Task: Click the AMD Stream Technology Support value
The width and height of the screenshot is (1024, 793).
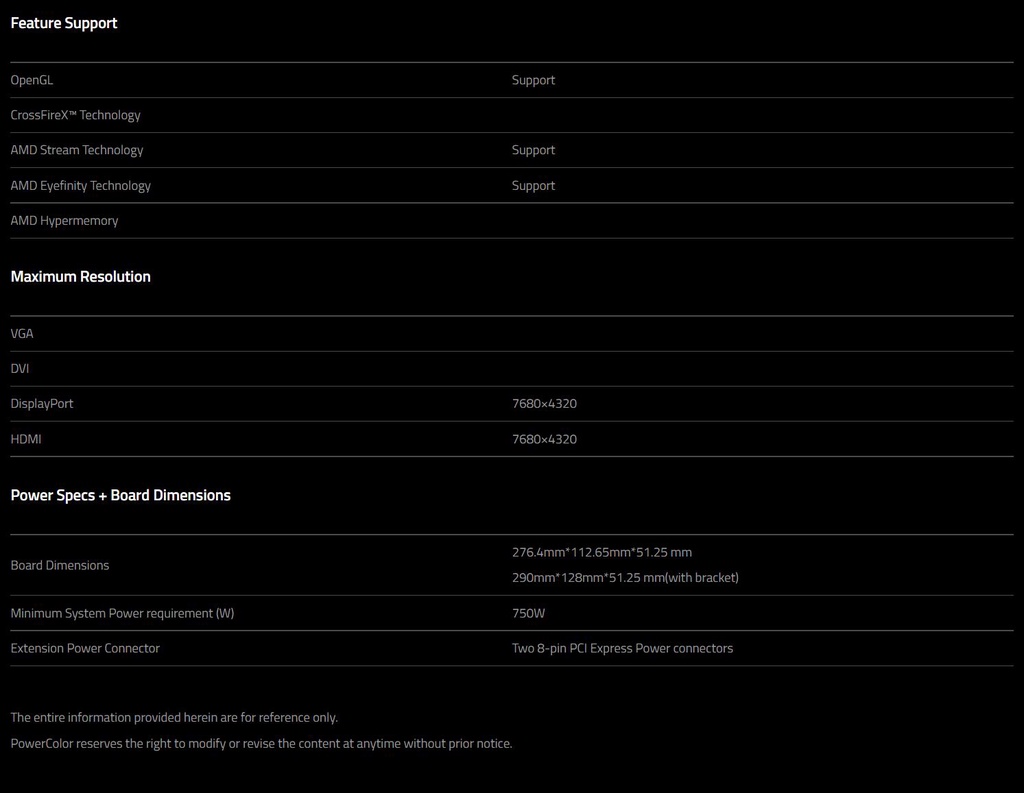Action: 533,150
